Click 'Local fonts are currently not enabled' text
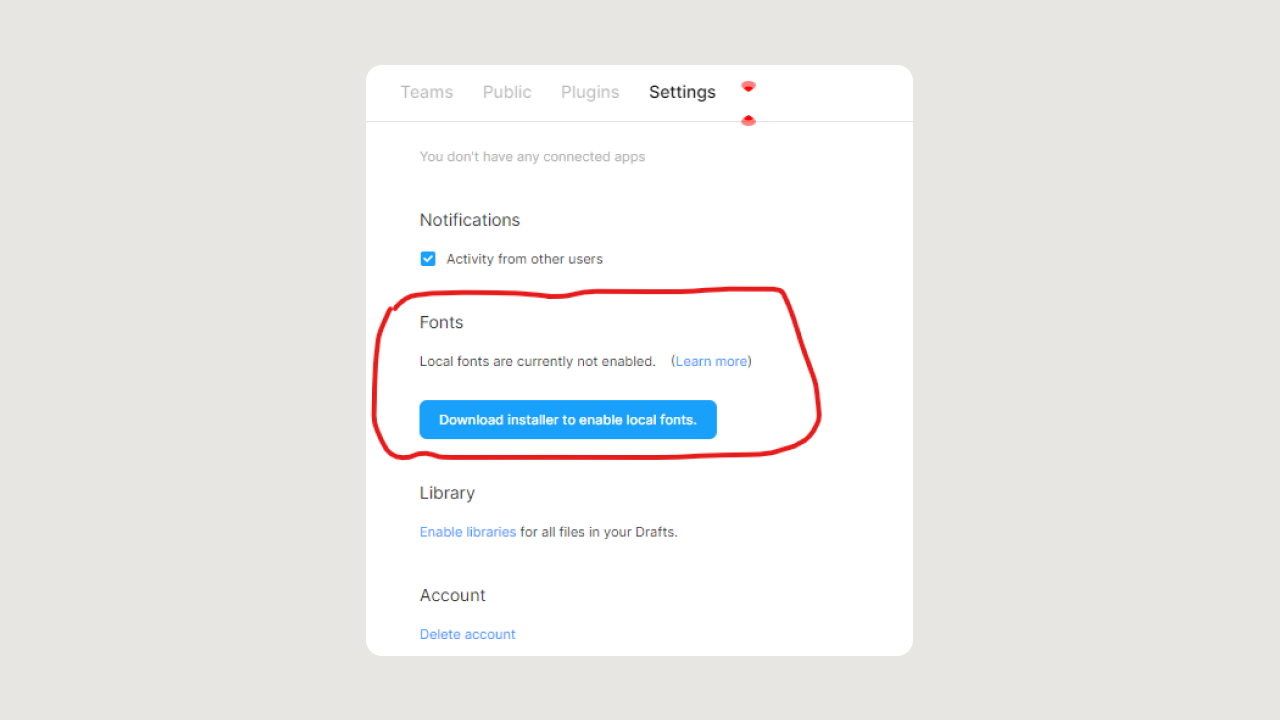This screenshot has width=1280, height=720. point(537,361)
